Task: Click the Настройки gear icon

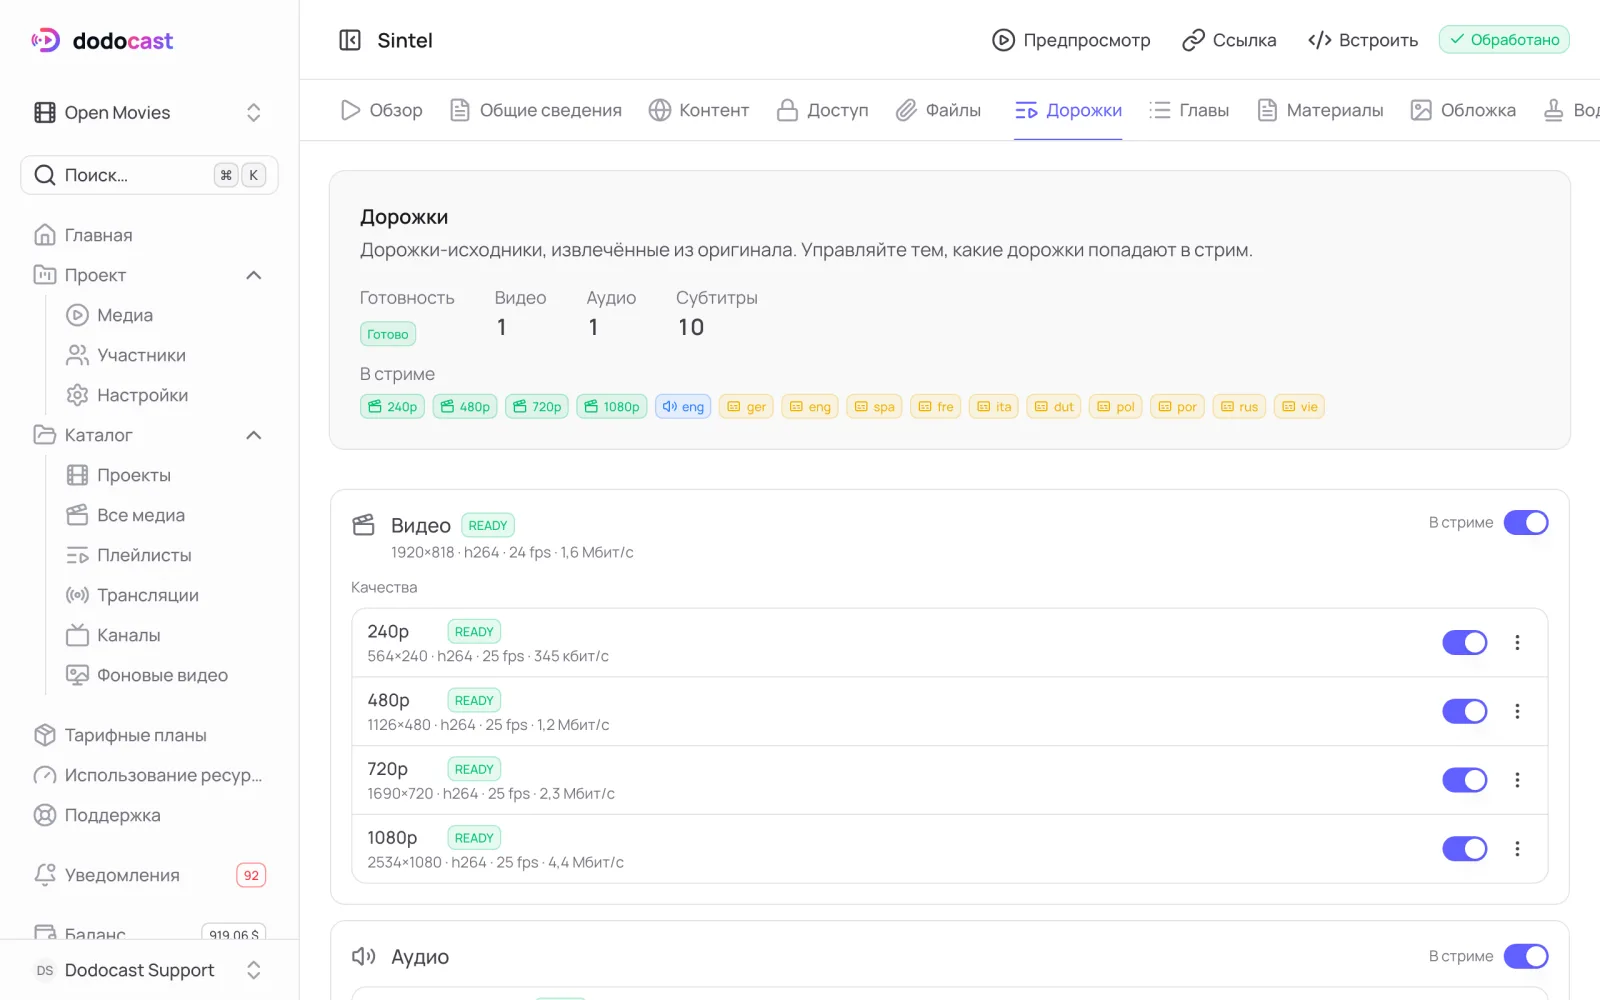Action: tap(77, 395)
